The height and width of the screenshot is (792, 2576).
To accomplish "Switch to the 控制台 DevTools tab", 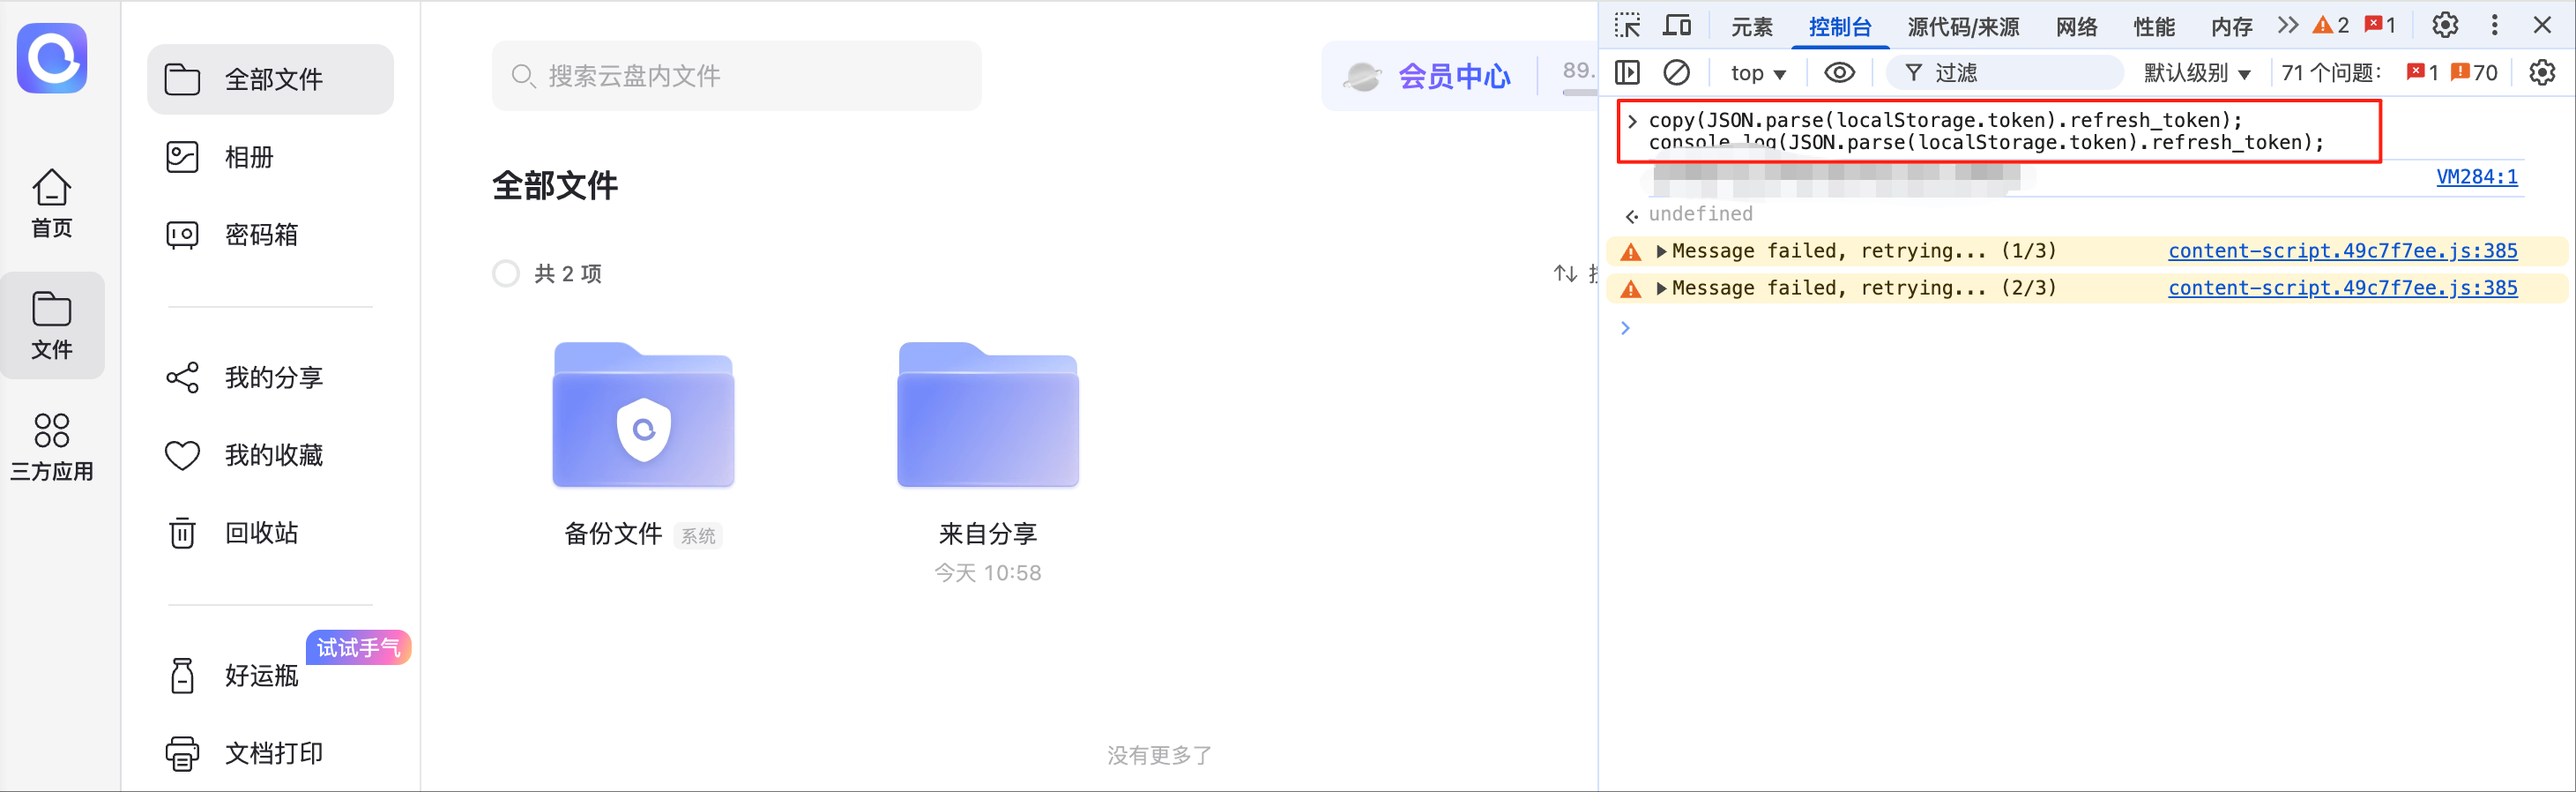I will [x=1840, y=26].
